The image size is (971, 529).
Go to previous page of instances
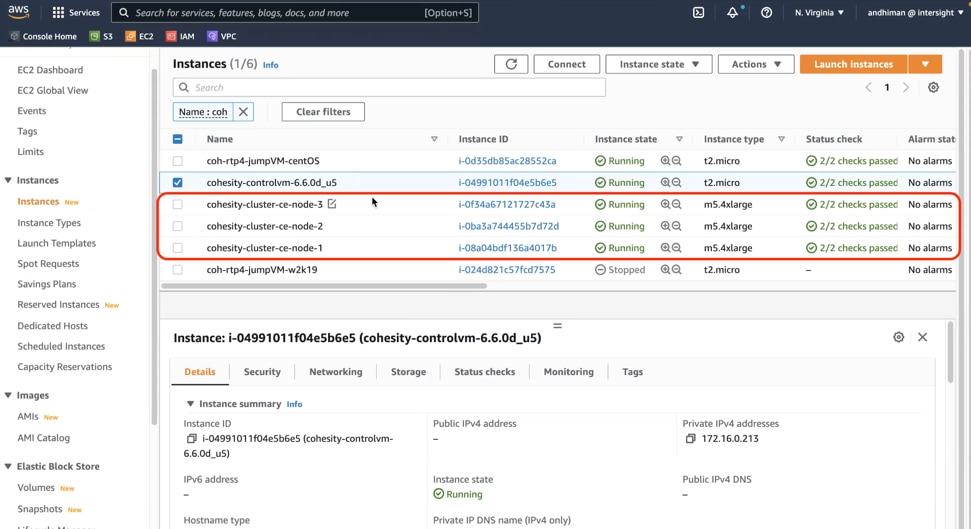[868, 87]
